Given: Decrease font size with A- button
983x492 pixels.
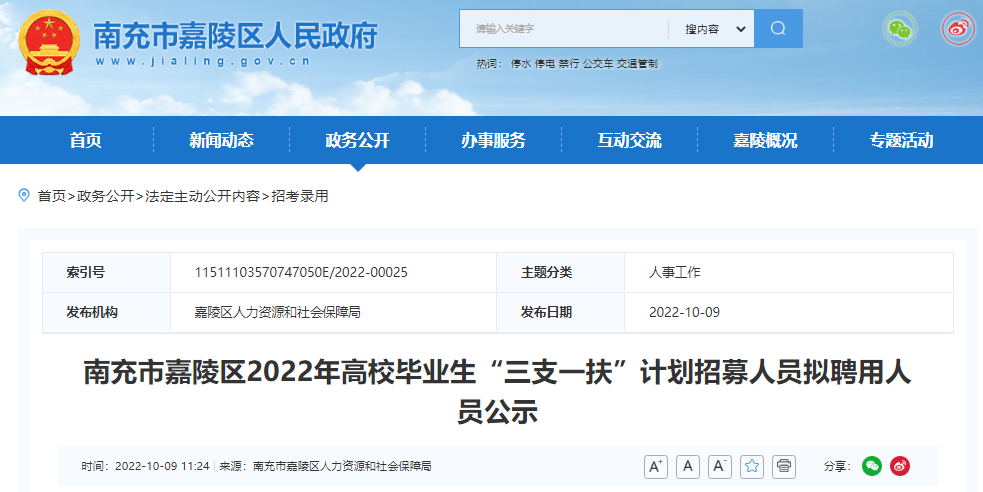Looking at the screenshot, I should (x=720, y=466).
